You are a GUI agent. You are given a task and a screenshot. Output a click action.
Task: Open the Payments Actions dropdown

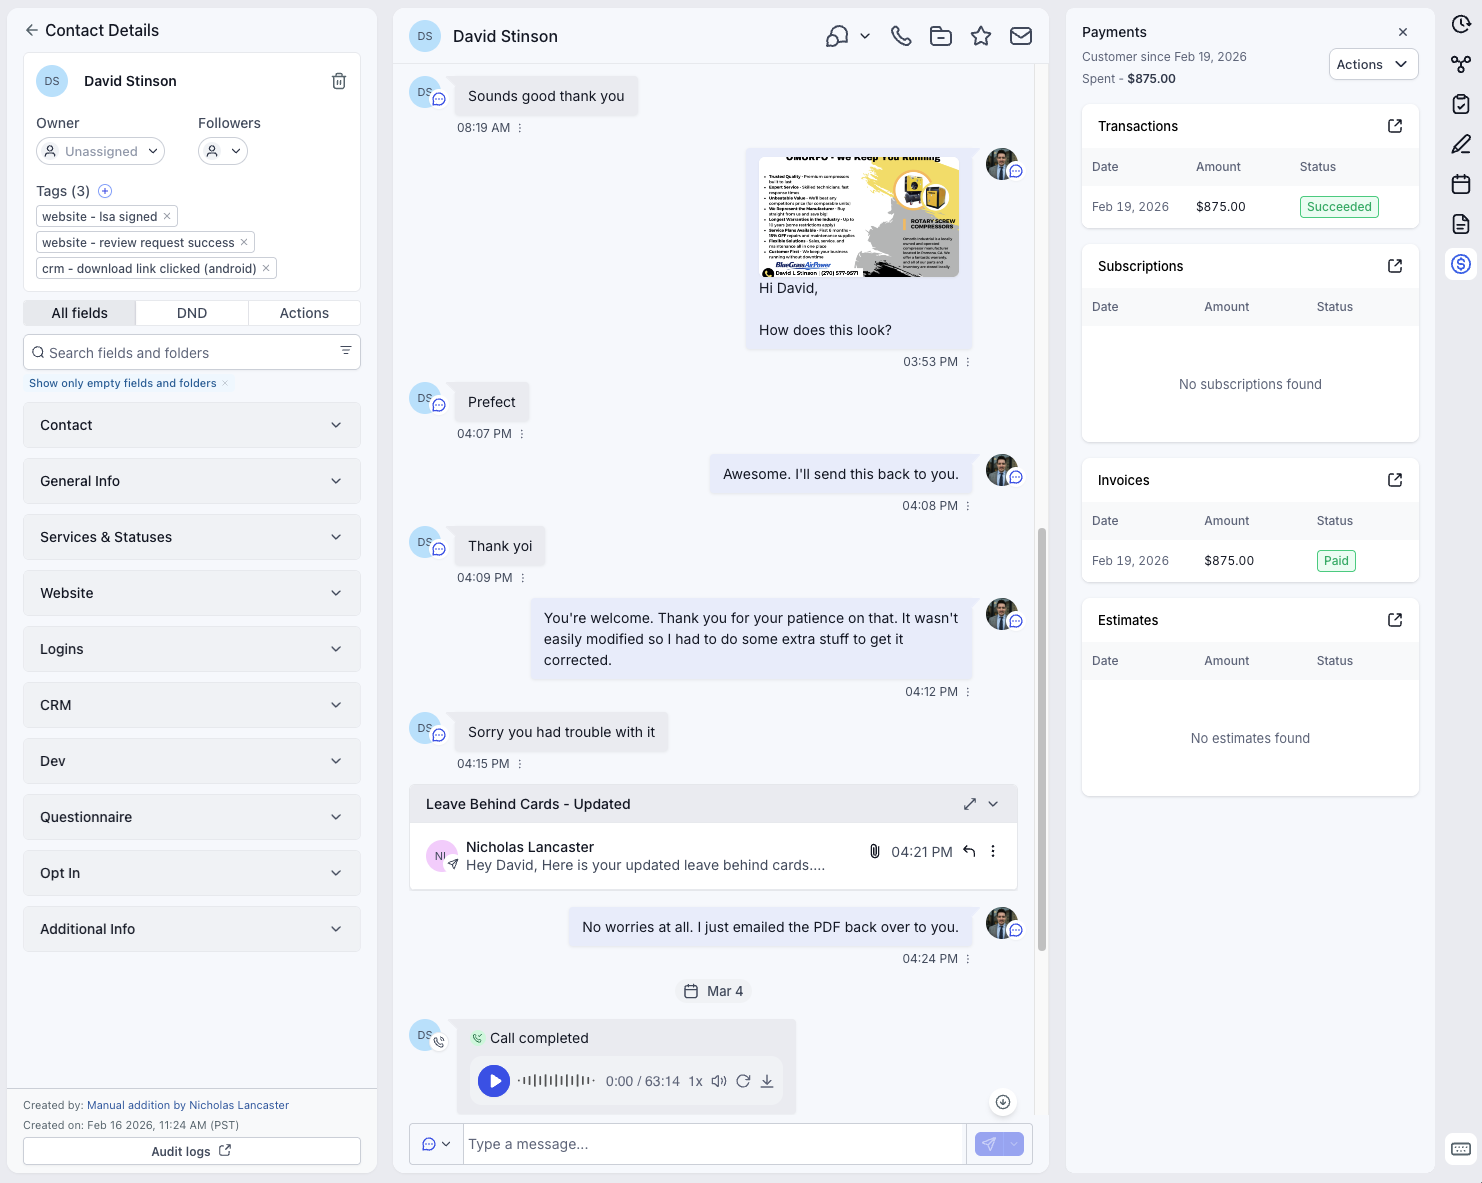coord(1373,64)
